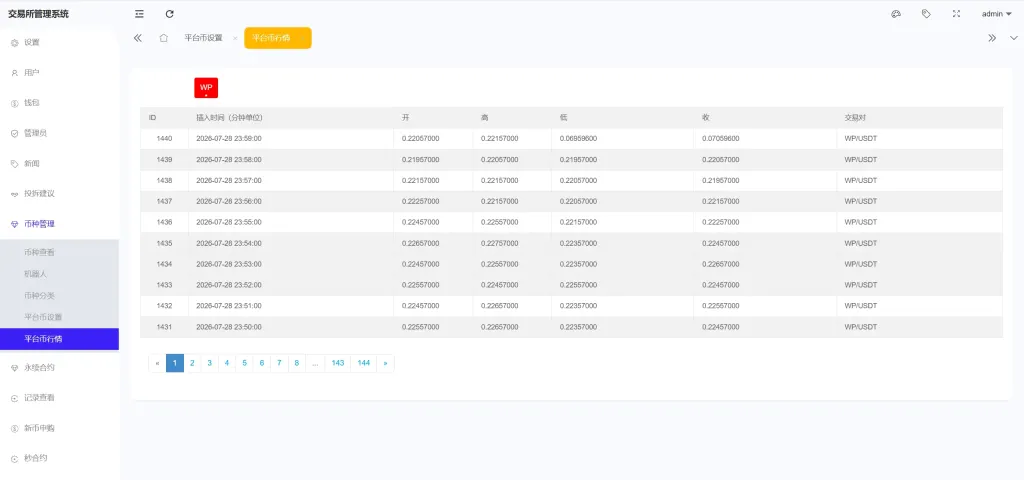
Task: Go to previous page with « button
Action: [x=157, y=363]
